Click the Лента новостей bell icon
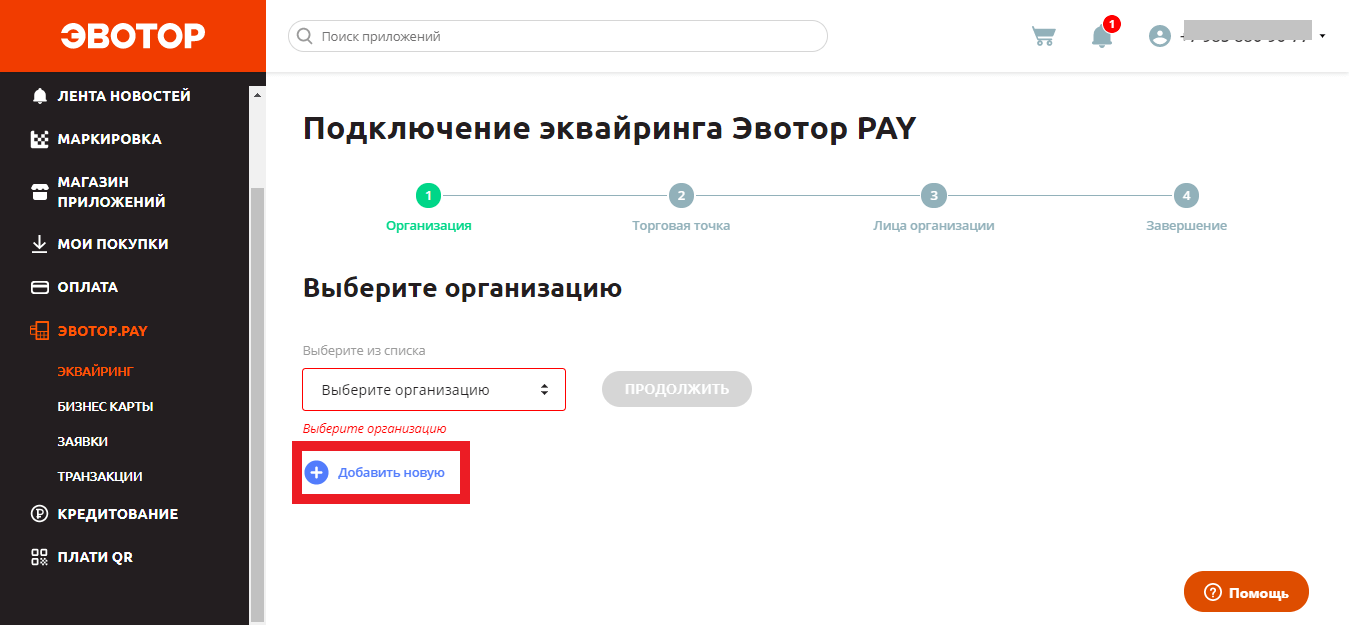The height and width of the screenshot is (625, 1349). [x=40, y=96]
